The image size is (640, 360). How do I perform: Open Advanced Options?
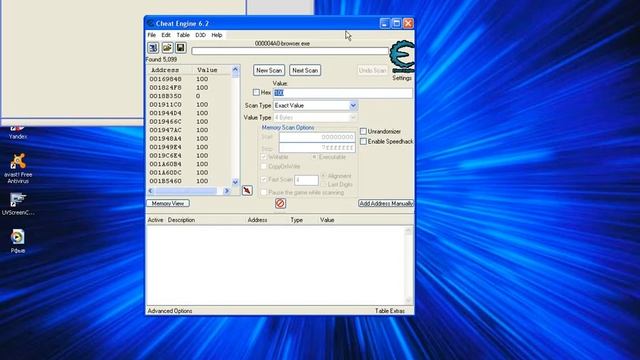(x=170, y=311)
